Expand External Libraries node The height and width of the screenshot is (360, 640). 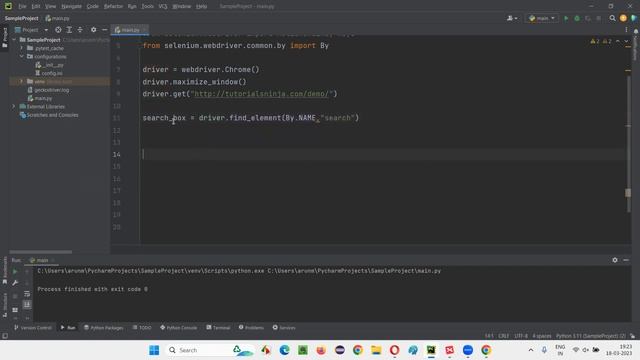(x=13, y=107)
